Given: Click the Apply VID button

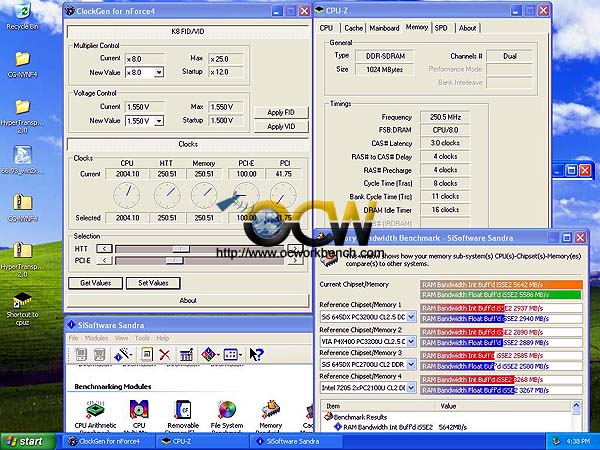Looking at the screenshot, I should click(281, 127).
